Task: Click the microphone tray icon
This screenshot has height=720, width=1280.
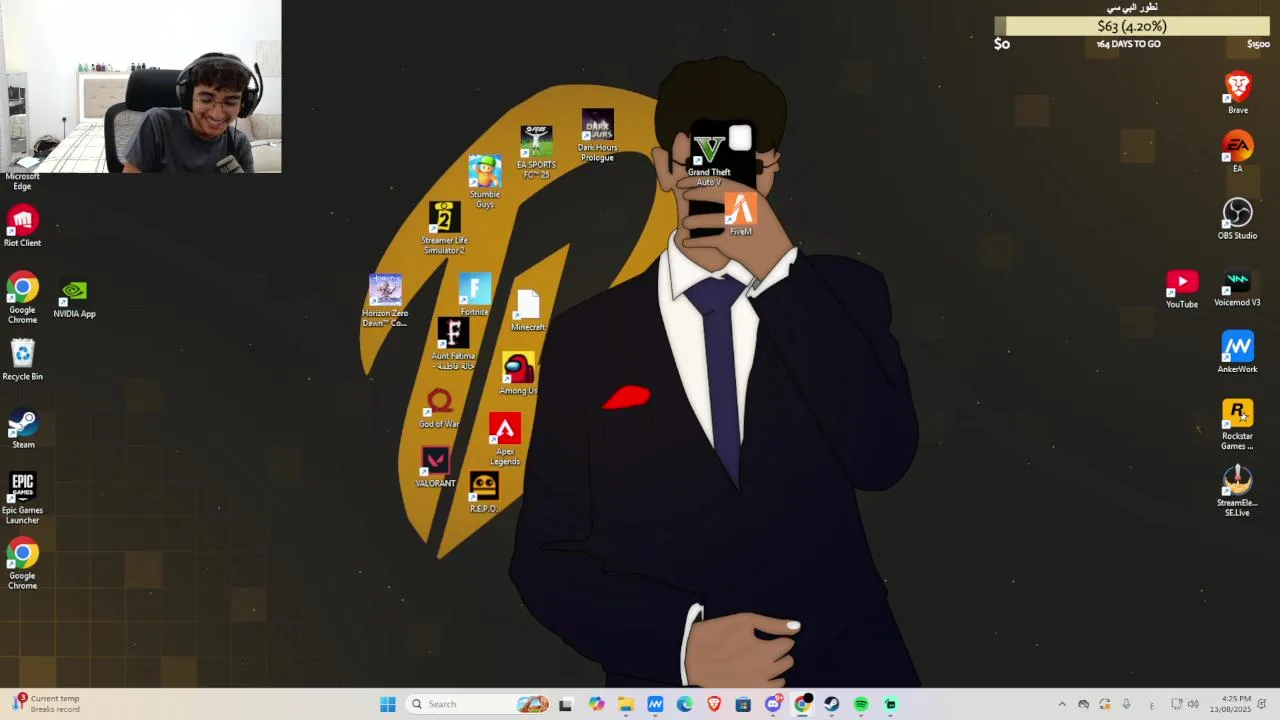Action: [x=1127, y=704]
